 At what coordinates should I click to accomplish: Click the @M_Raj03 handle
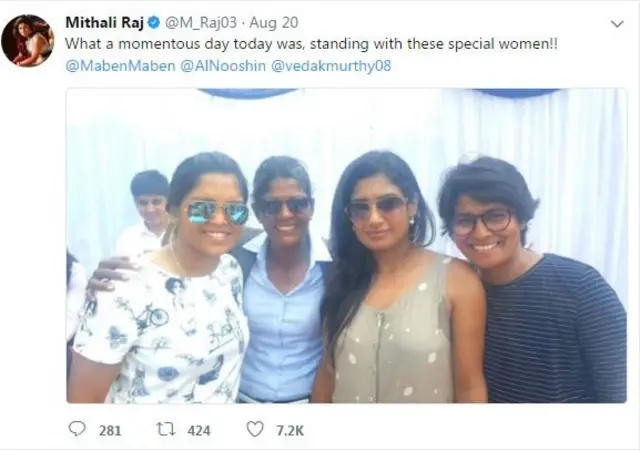tap(200, 22)
